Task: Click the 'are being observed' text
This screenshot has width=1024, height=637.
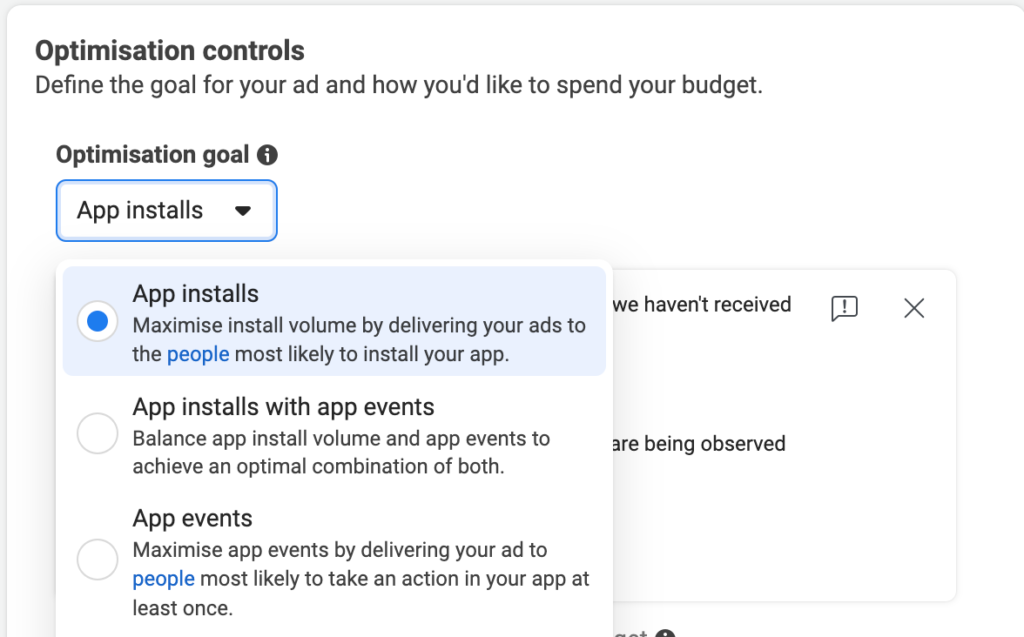Action: 698,443
